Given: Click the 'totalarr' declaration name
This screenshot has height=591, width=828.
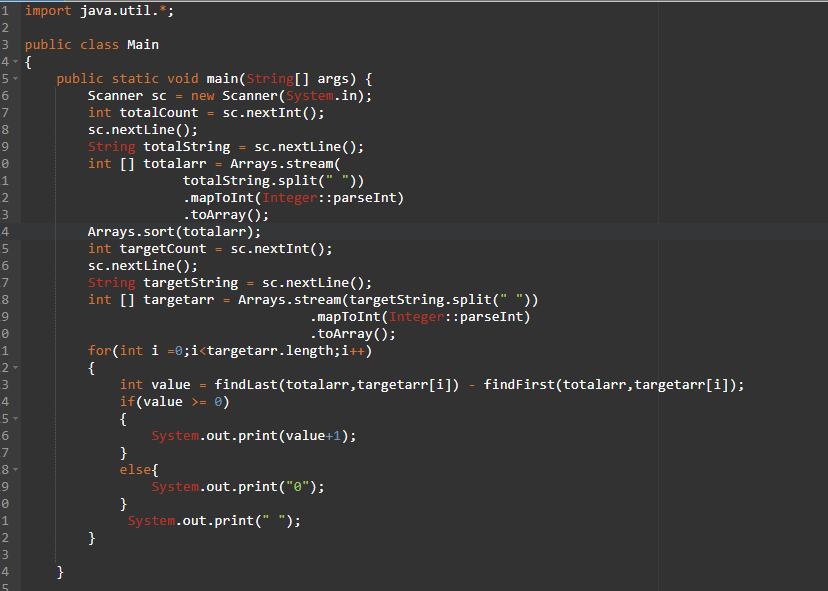Looking at the screenshot, I should (x=175, y=164).
